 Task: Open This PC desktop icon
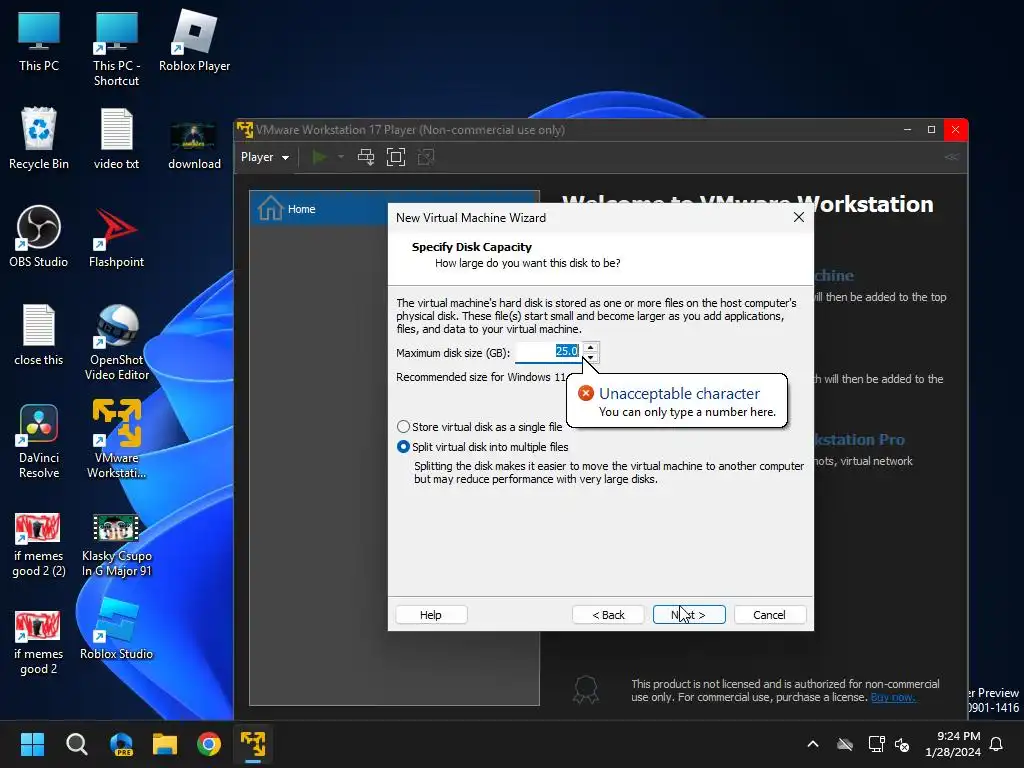39,40
